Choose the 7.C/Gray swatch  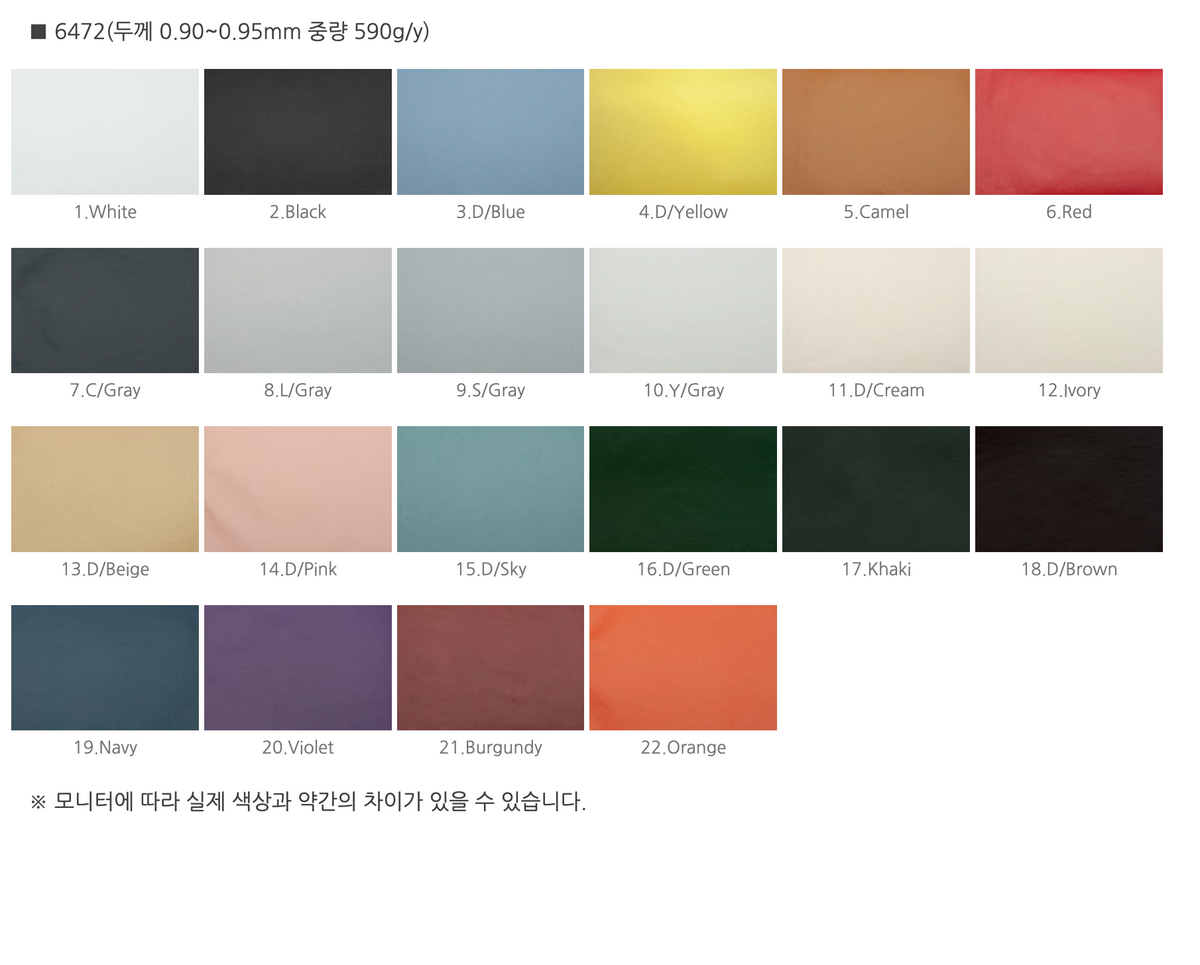point(105,311)
